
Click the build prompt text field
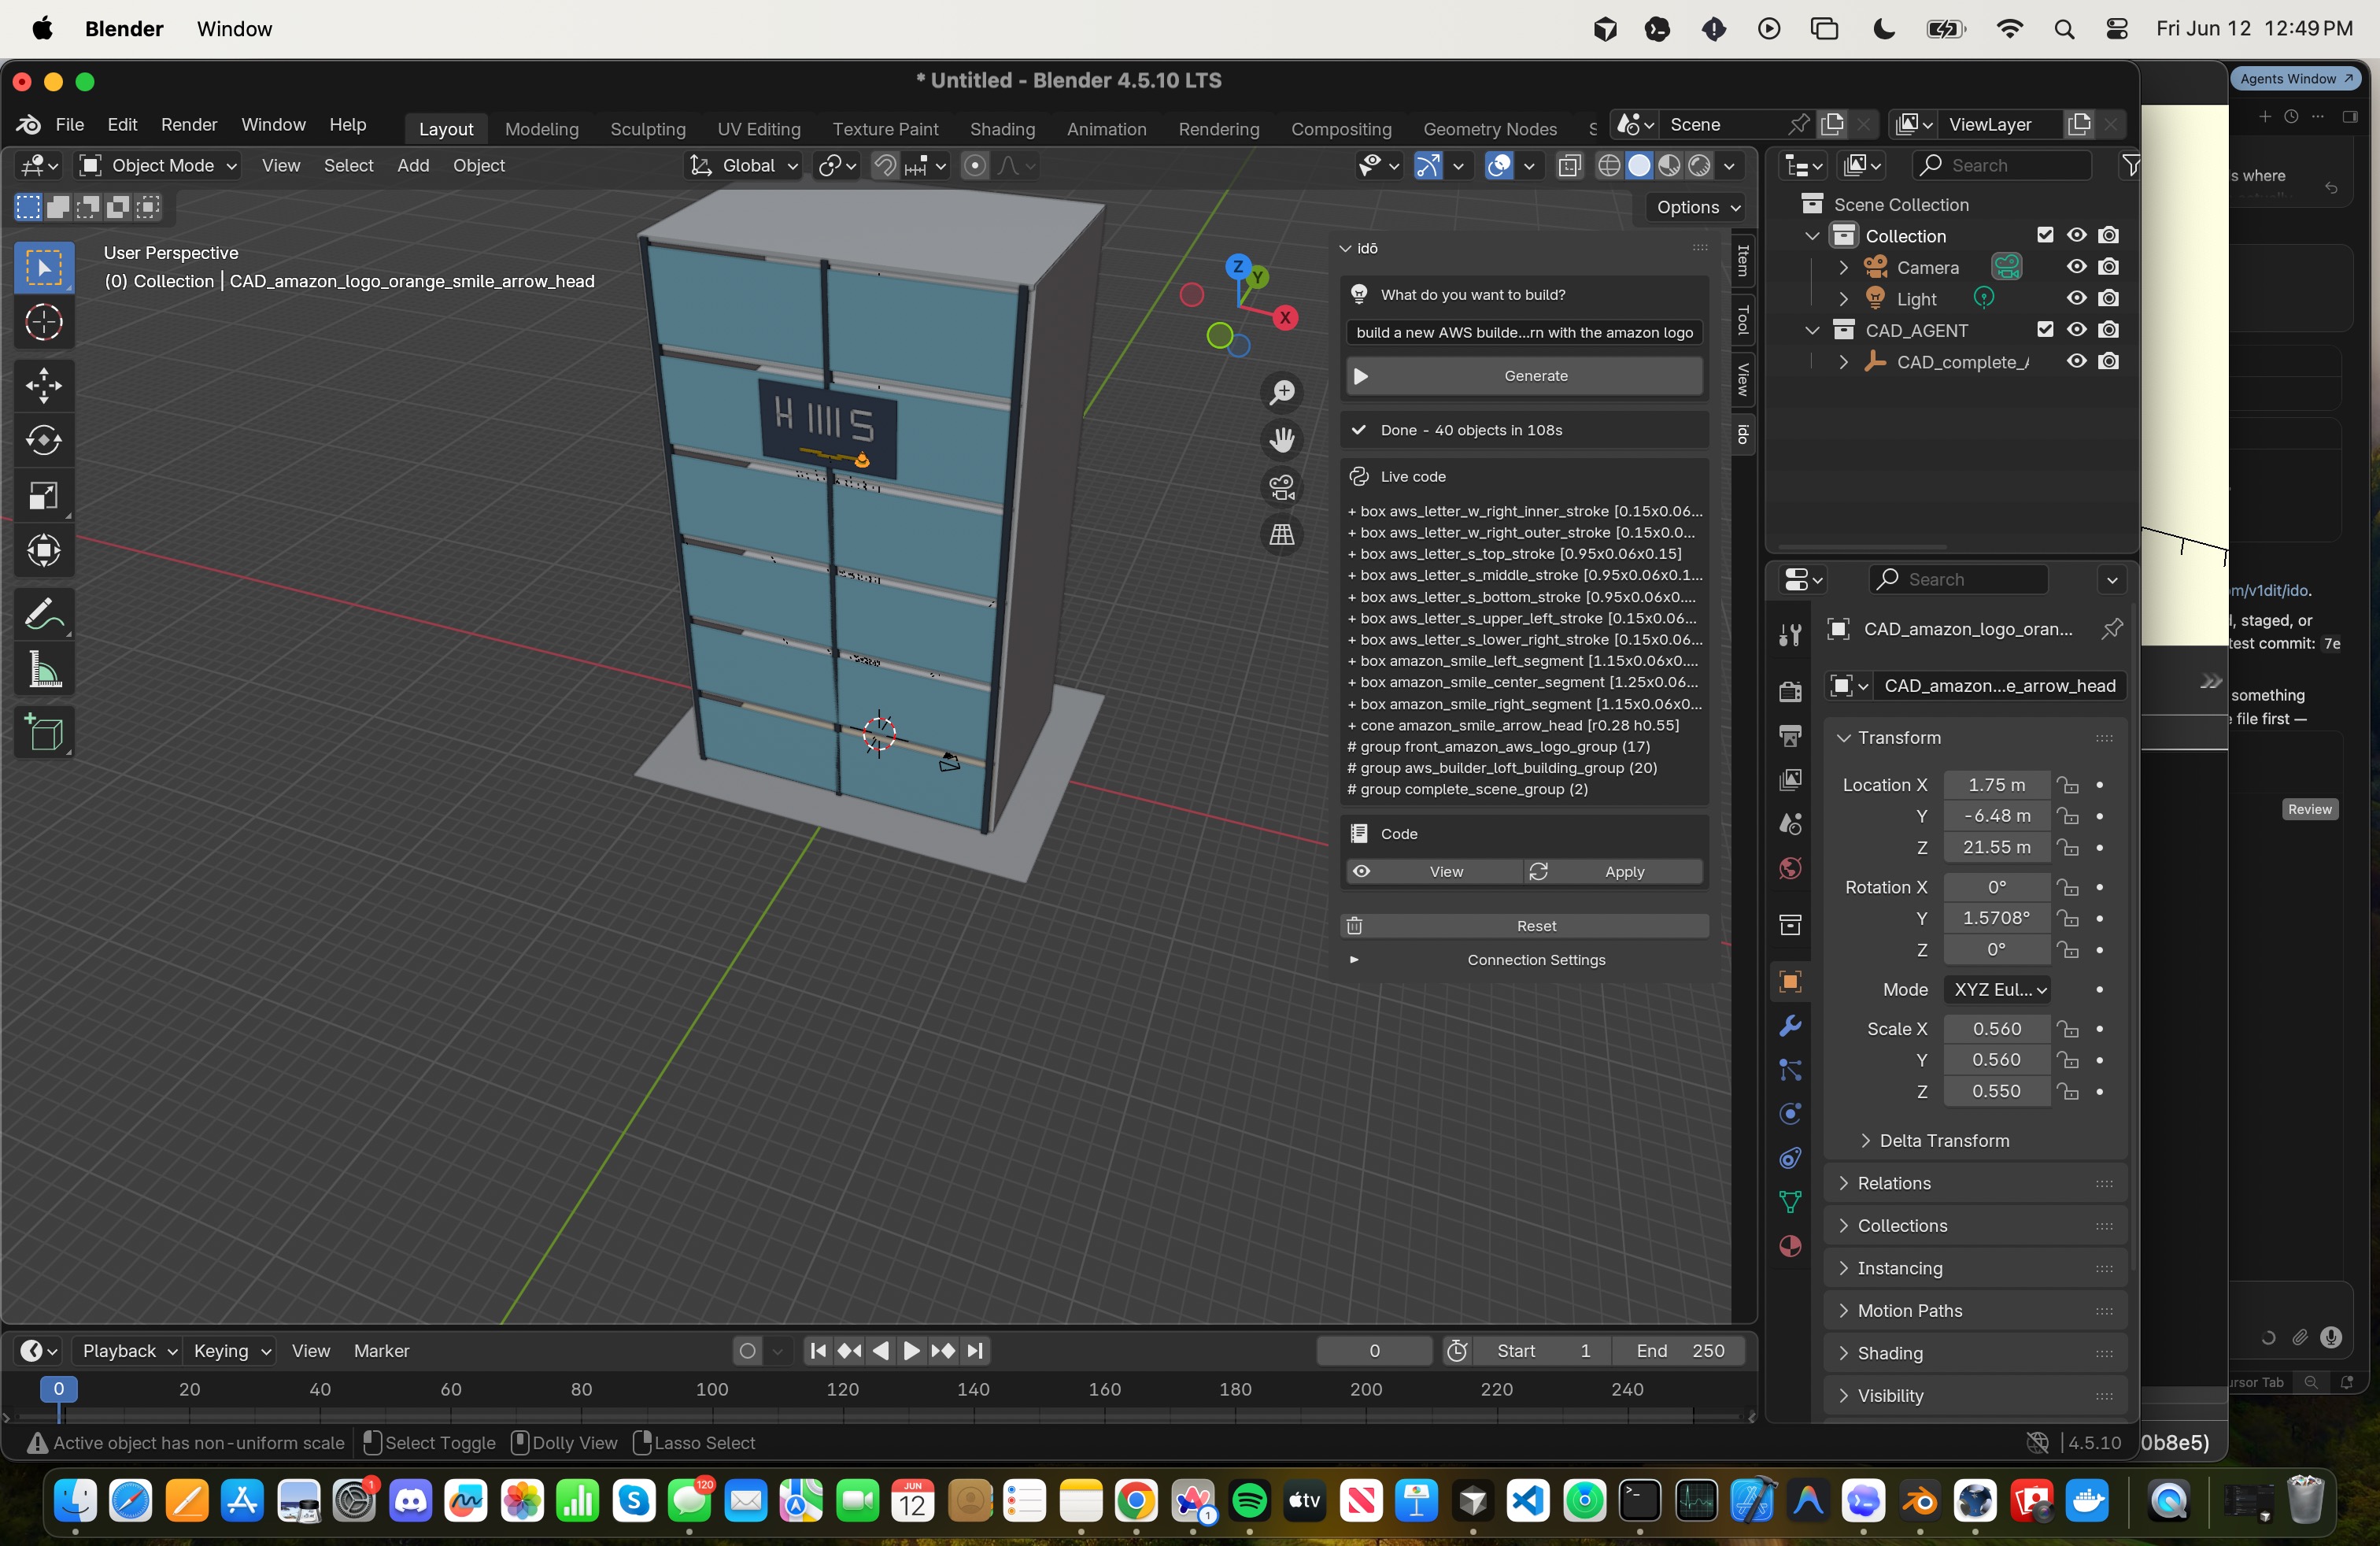1524,332
